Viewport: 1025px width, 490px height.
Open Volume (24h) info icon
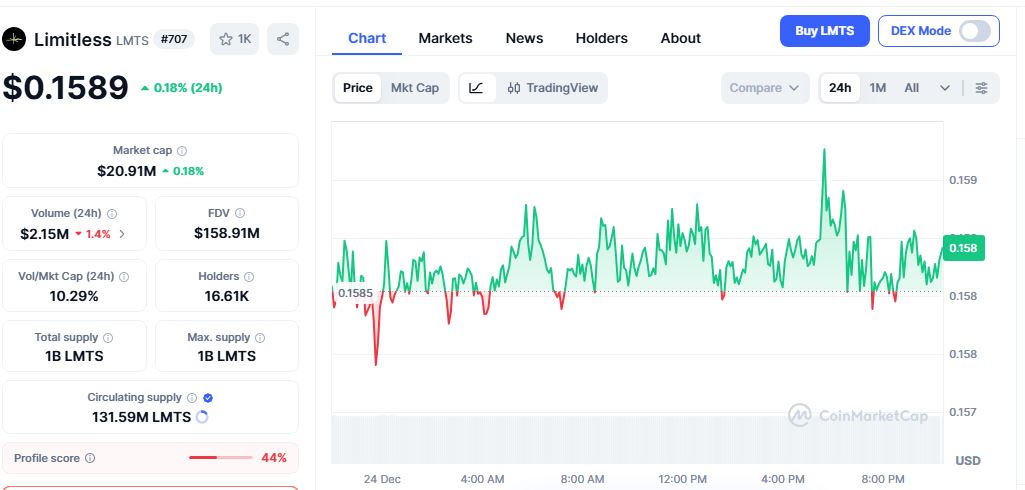coord(112,214)
